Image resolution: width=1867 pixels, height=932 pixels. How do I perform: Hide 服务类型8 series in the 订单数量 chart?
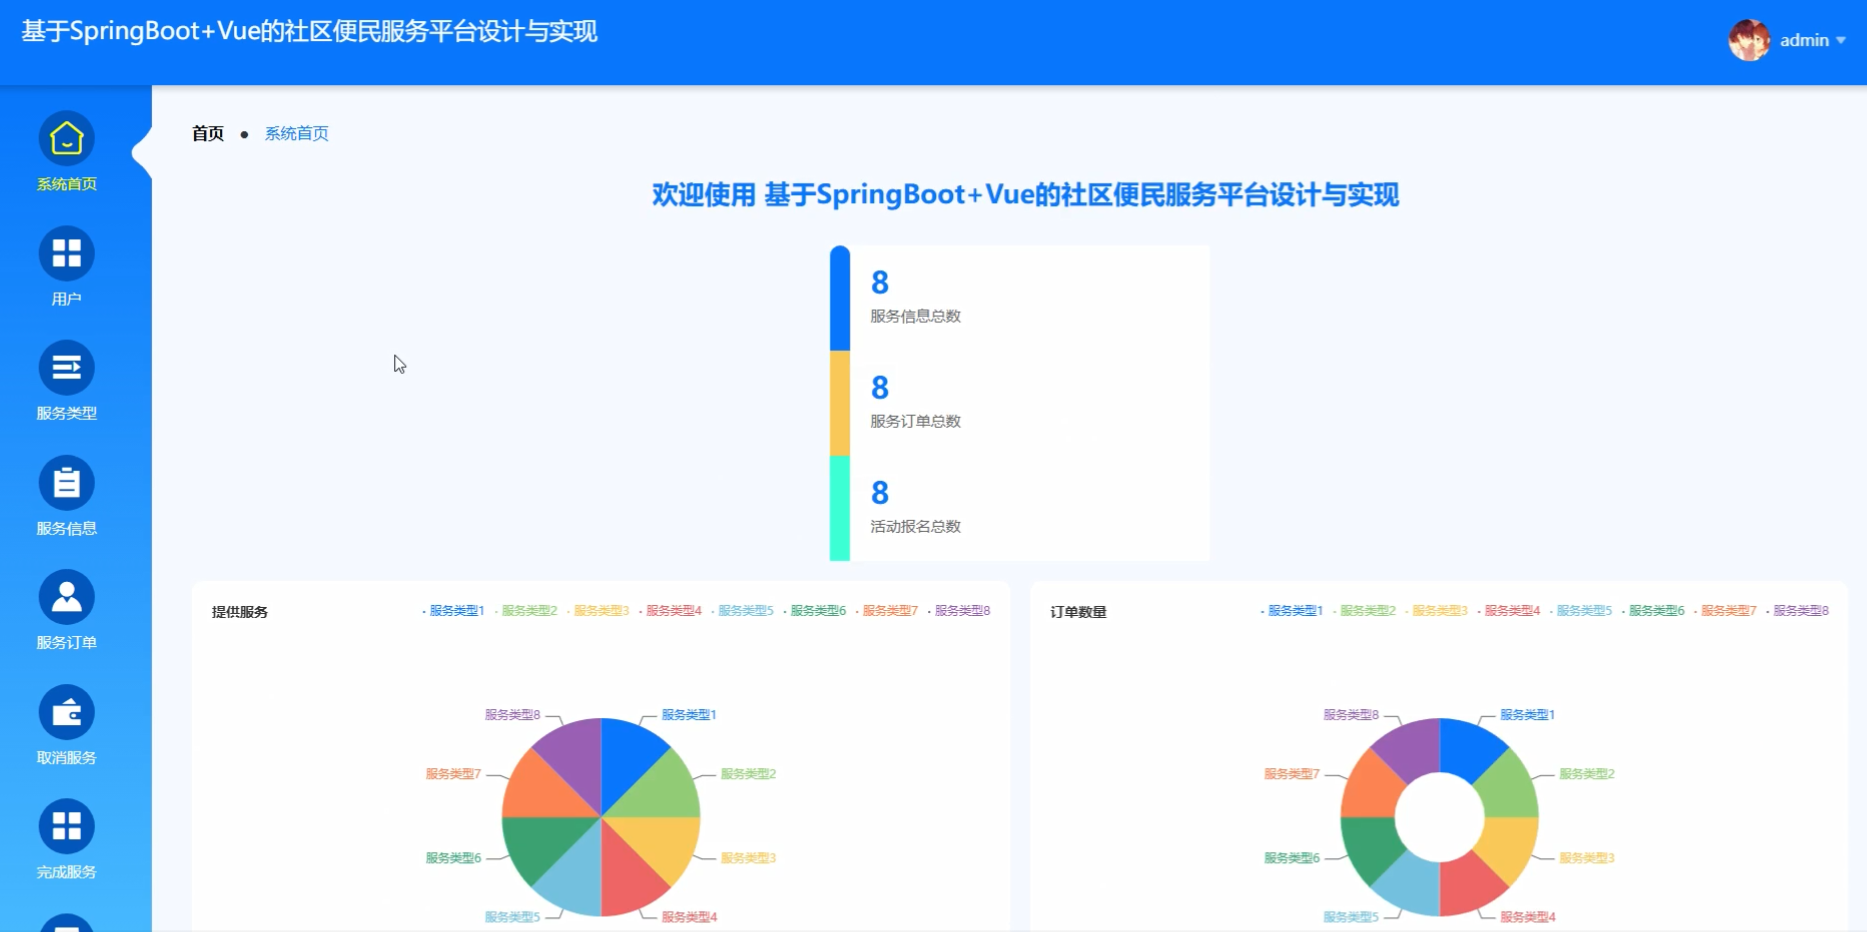(x=1800, y=609)
